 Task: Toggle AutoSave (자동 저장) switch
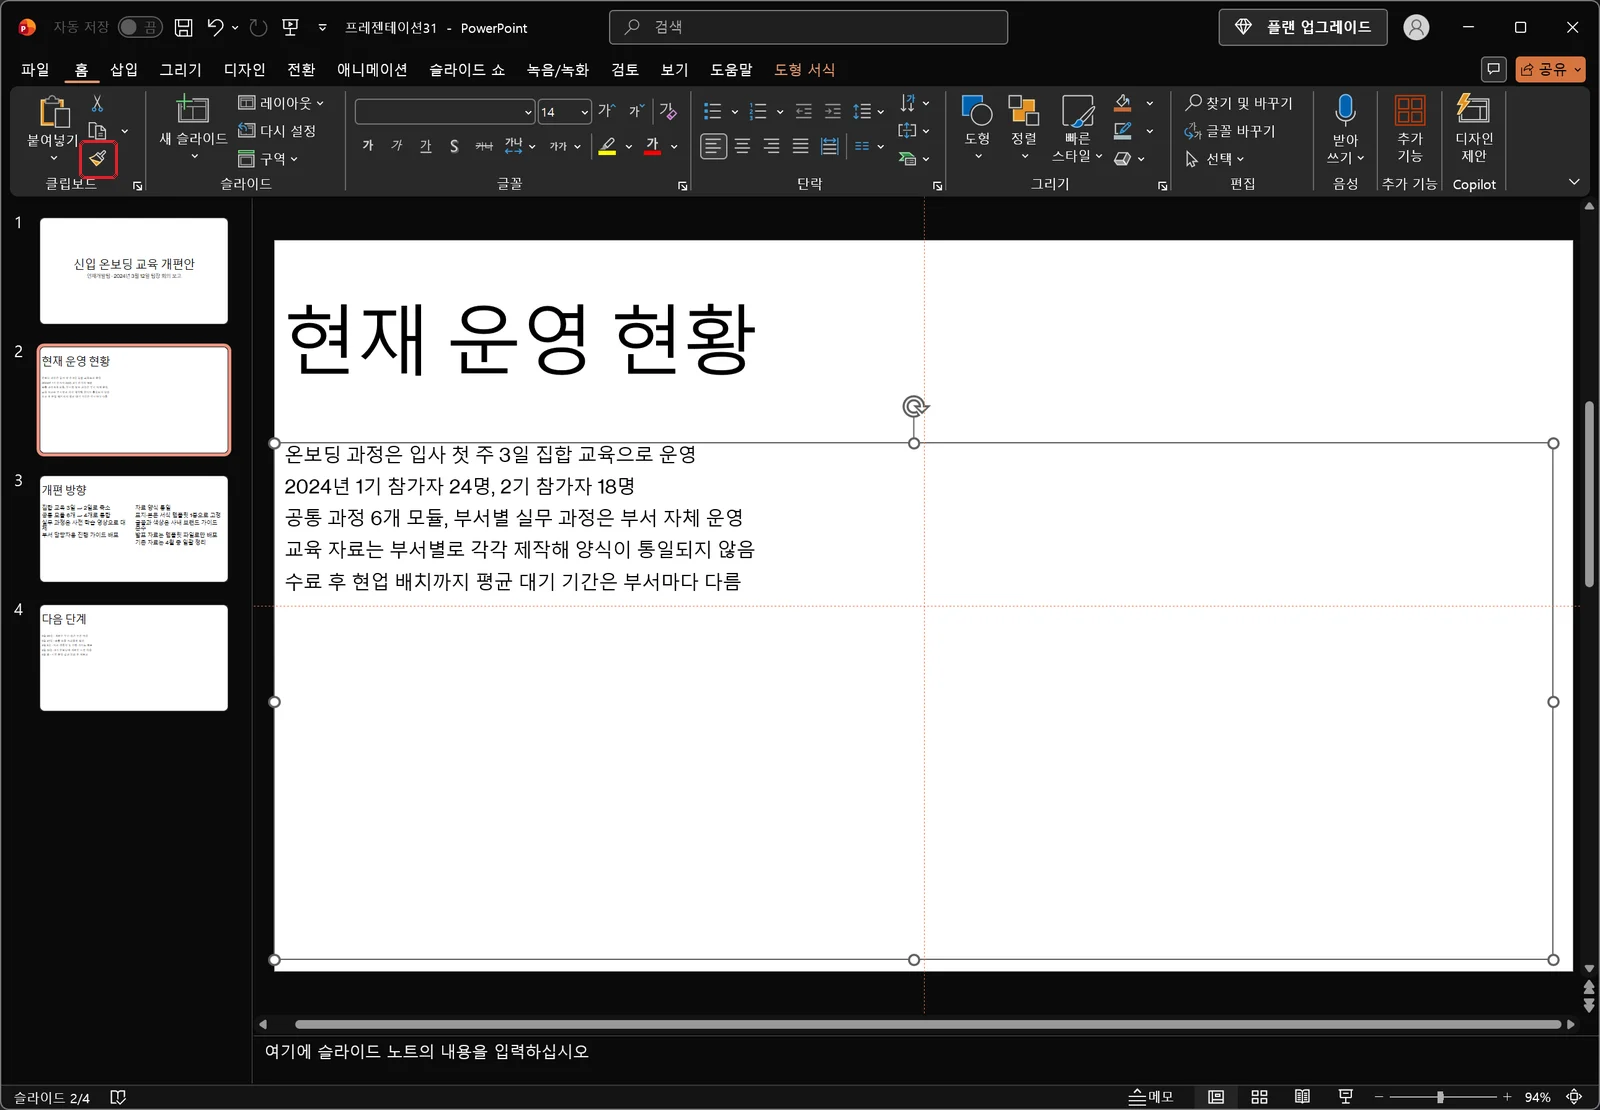click(140, 27)
